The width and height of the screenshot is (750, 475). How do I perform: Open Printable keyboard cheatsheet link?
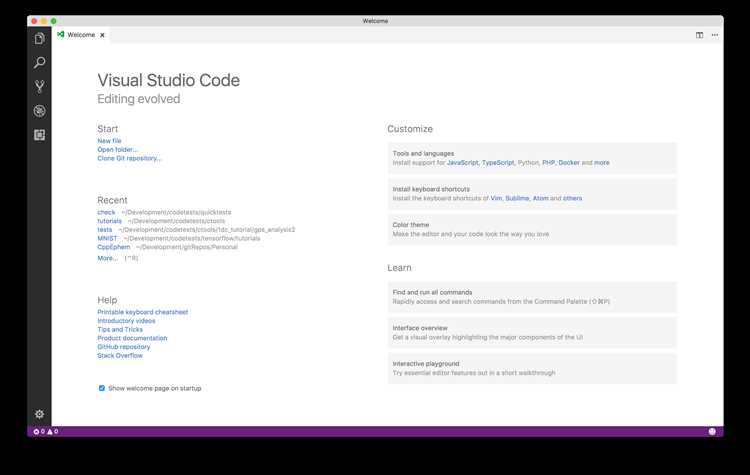point(143,312)
